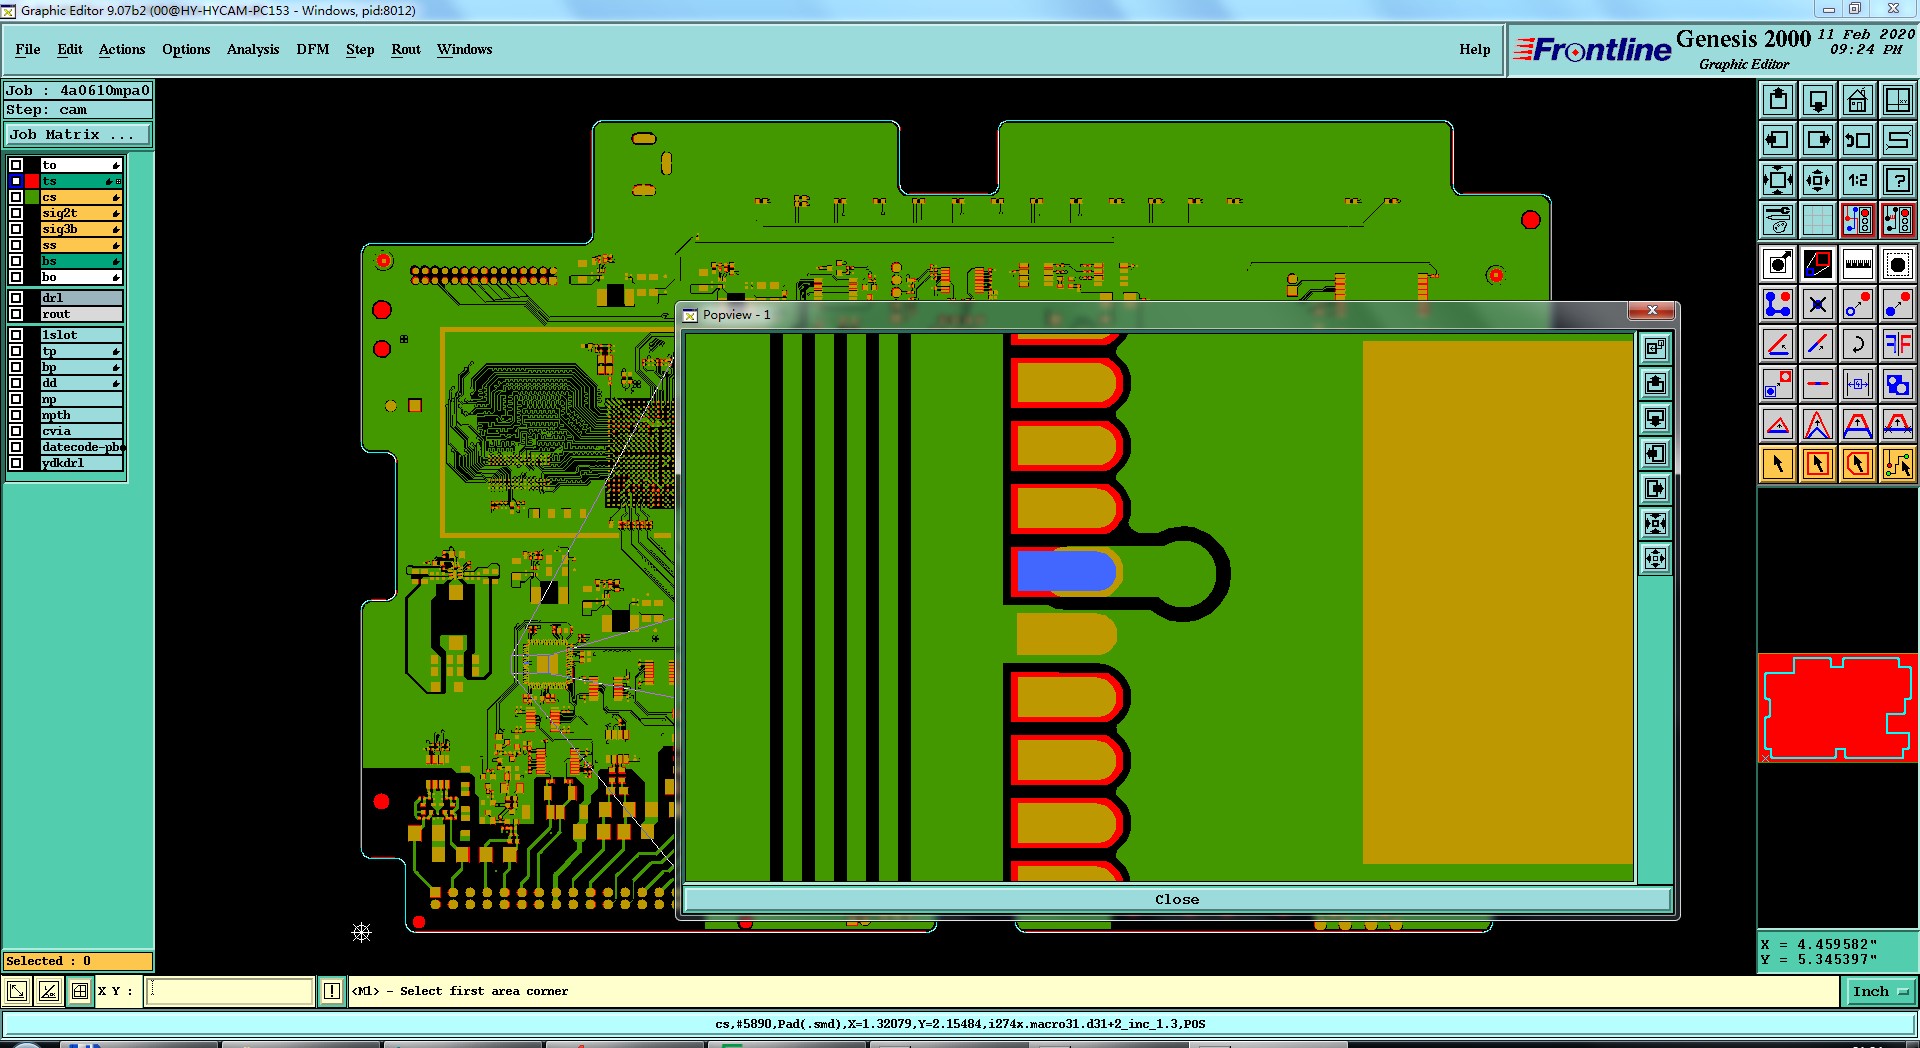Select the polygon area selection arrow tool

pos(1858,464)
